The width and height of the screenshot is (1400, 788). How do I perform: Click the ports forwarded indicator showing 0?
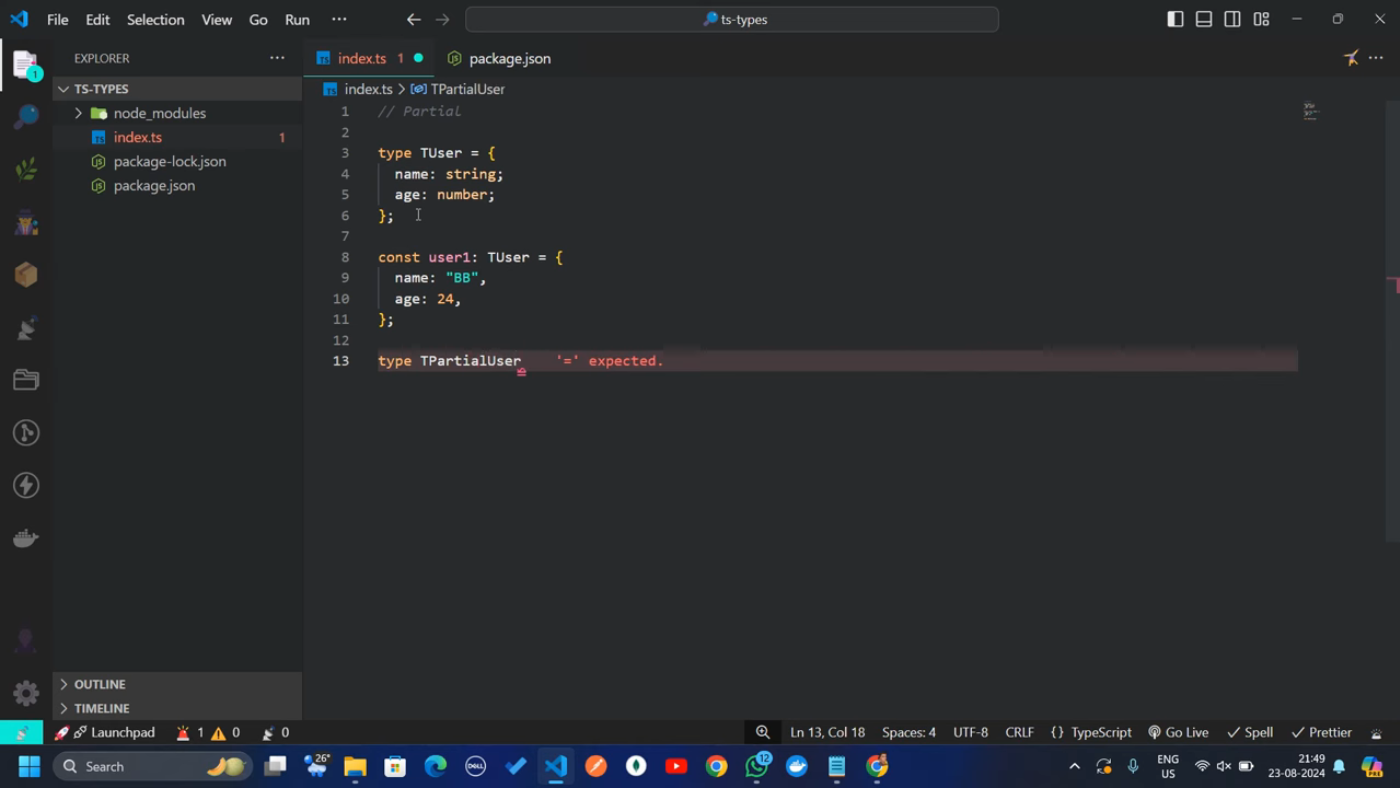coord(275,733)
